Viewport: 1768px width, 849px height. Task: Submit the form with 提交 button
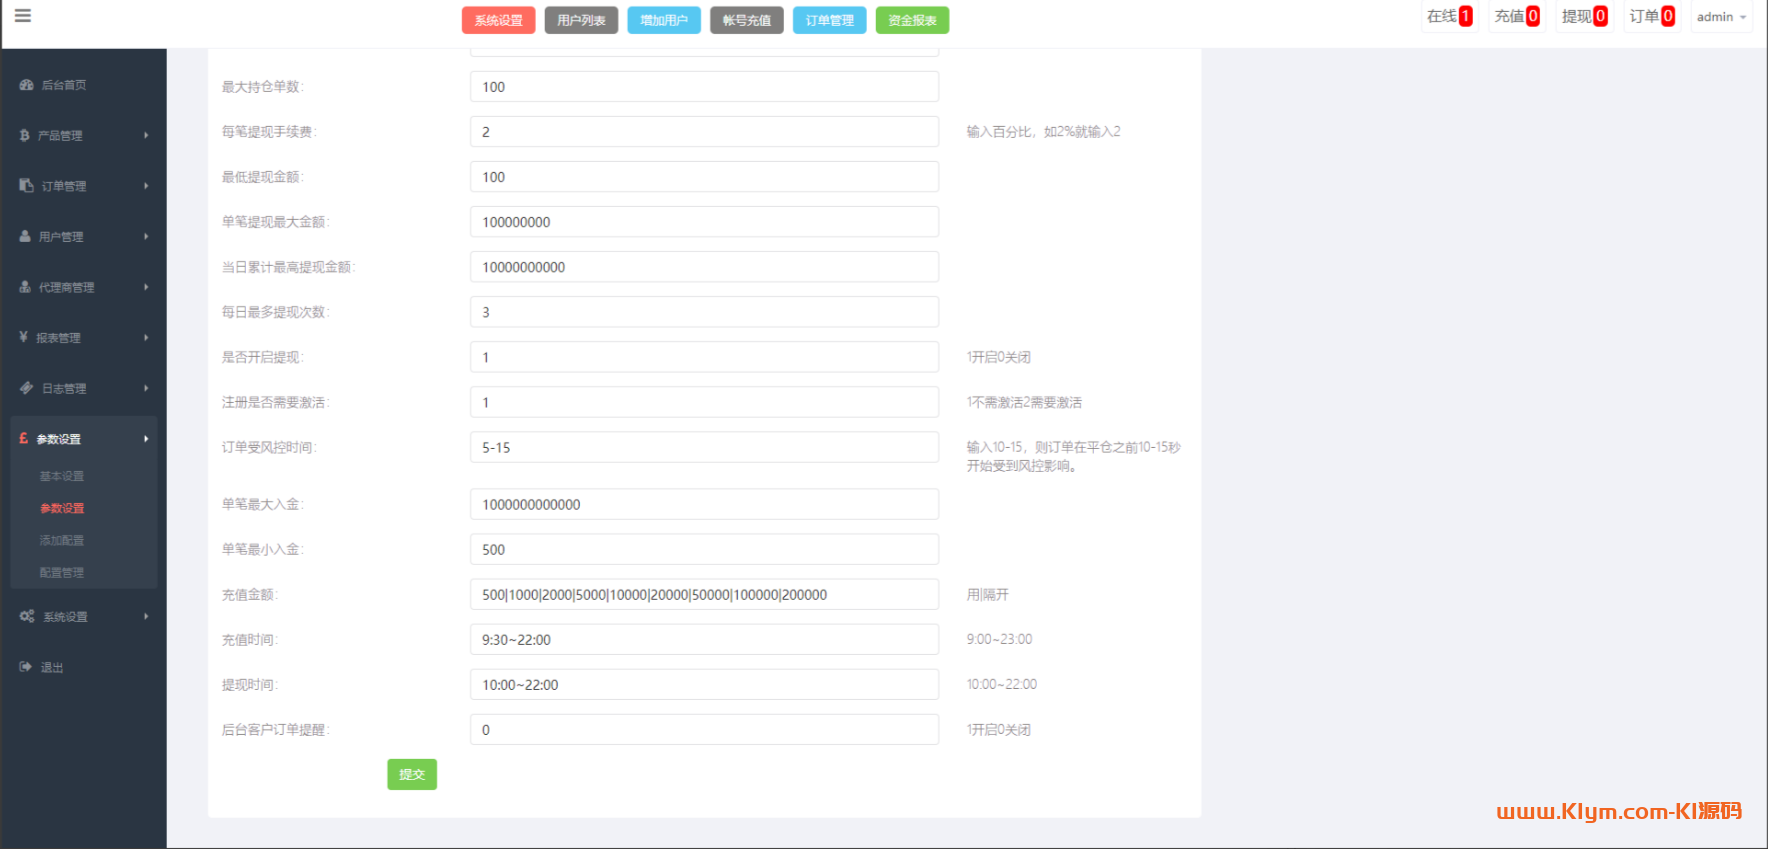[412, 774]
